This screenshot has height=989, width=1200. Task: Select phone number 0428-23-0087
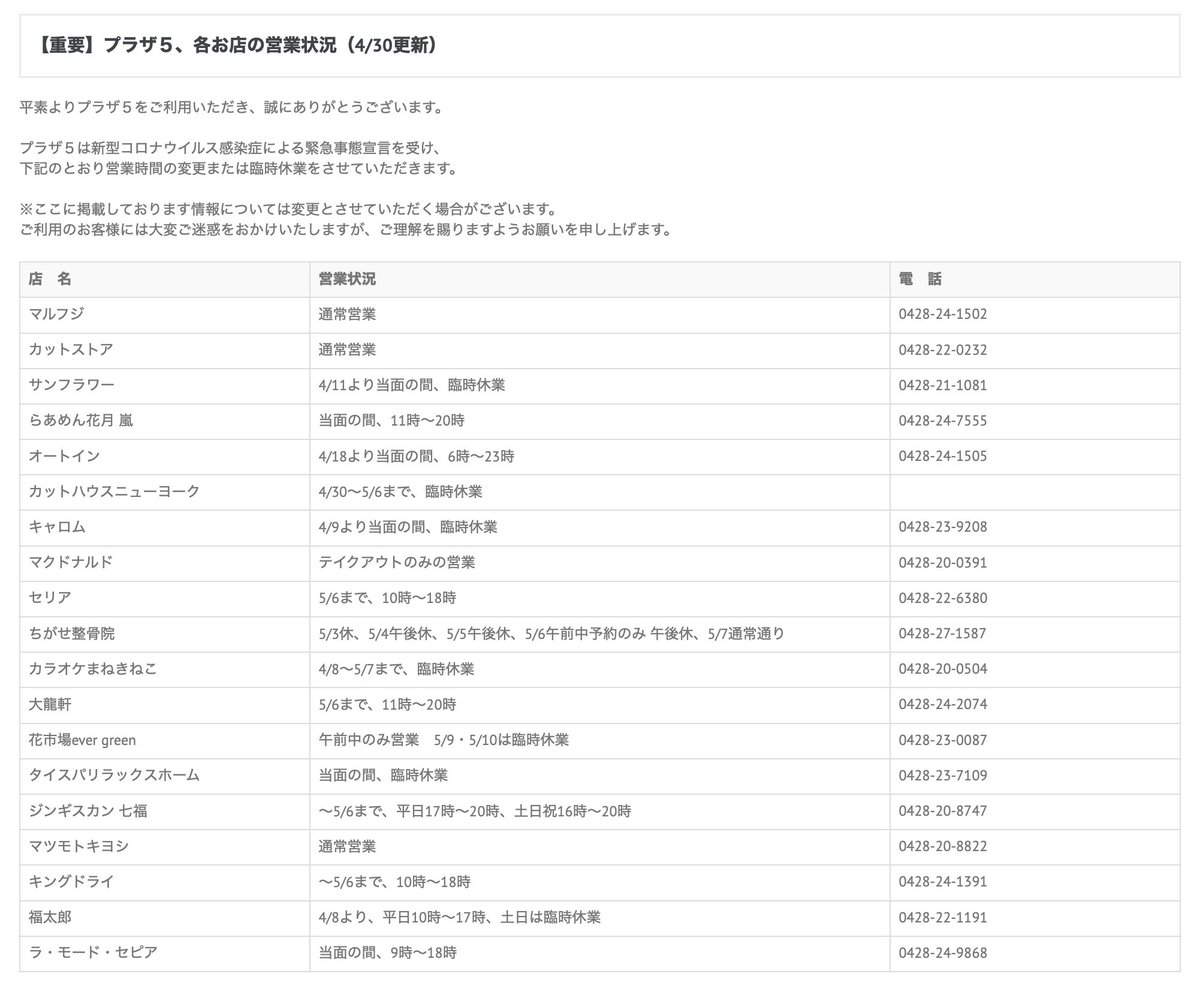(943, 740)
